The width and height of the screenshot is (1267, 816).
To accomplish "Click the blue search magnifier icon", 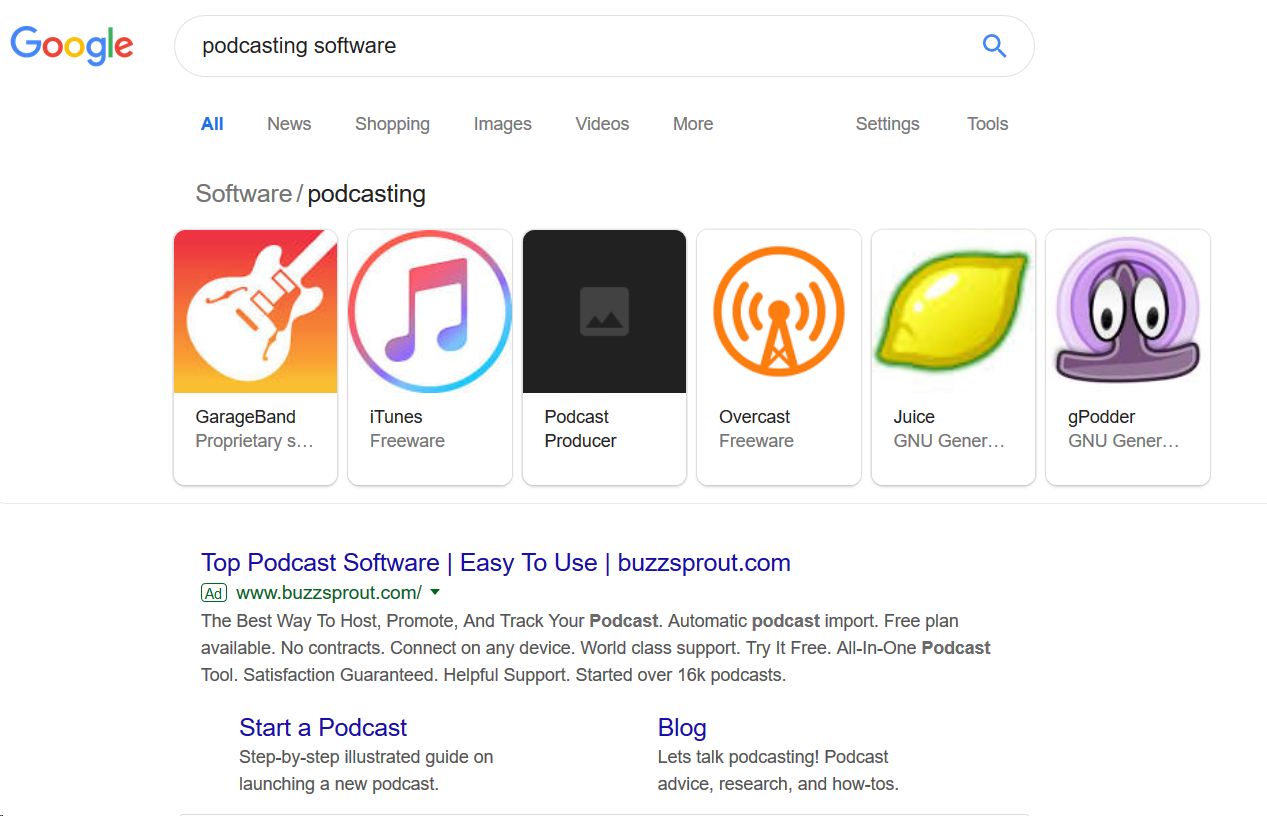I will click(x=994, y=46).
